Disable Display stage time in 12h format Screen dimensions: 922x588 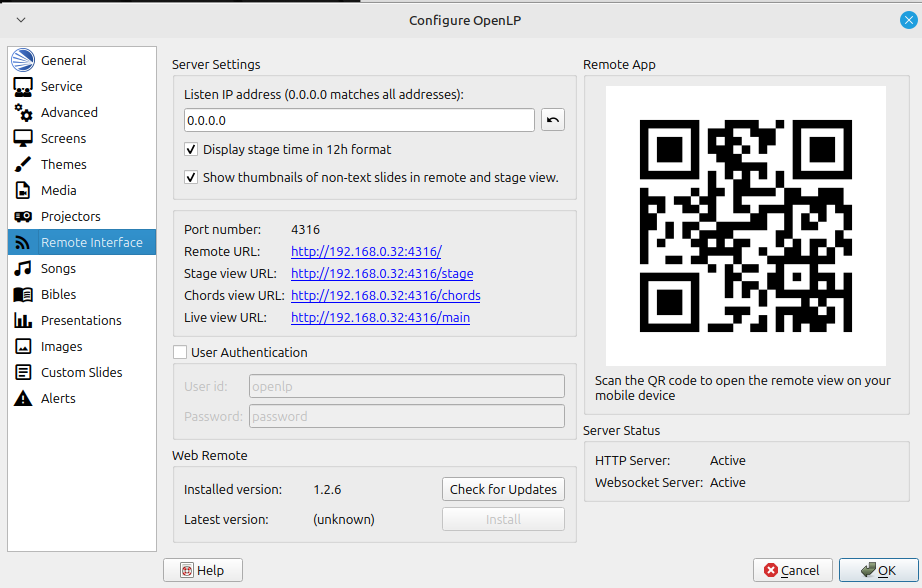tap(191, 149)
